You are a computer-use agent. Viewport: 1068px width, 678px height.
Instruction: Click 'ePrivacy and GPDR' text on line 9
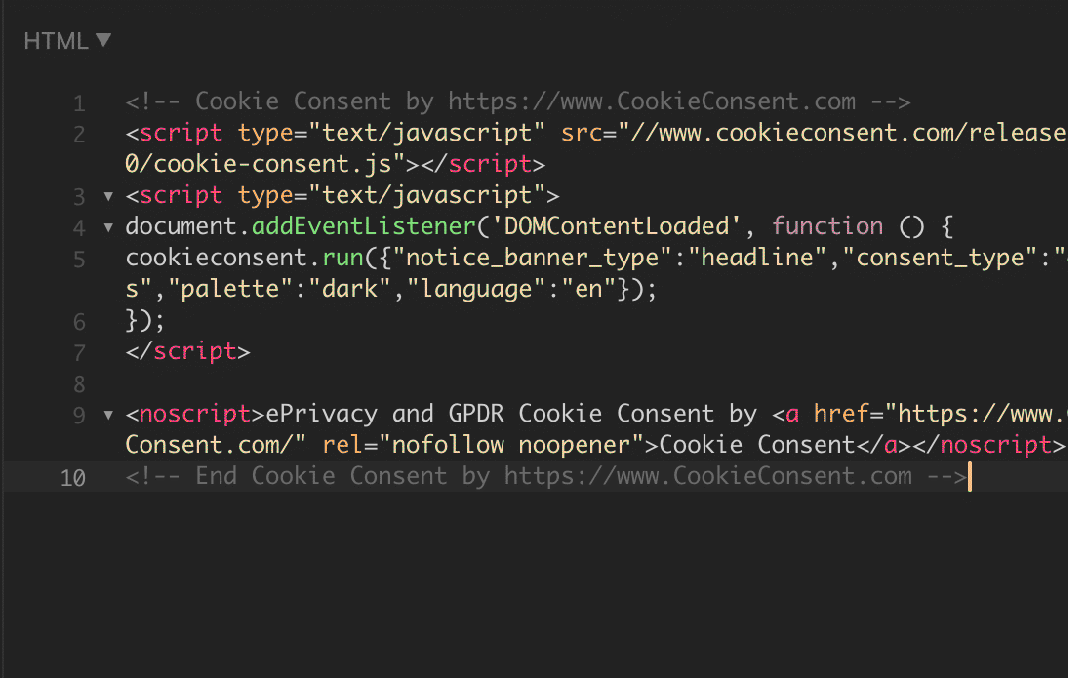click(x=385, y=414)
